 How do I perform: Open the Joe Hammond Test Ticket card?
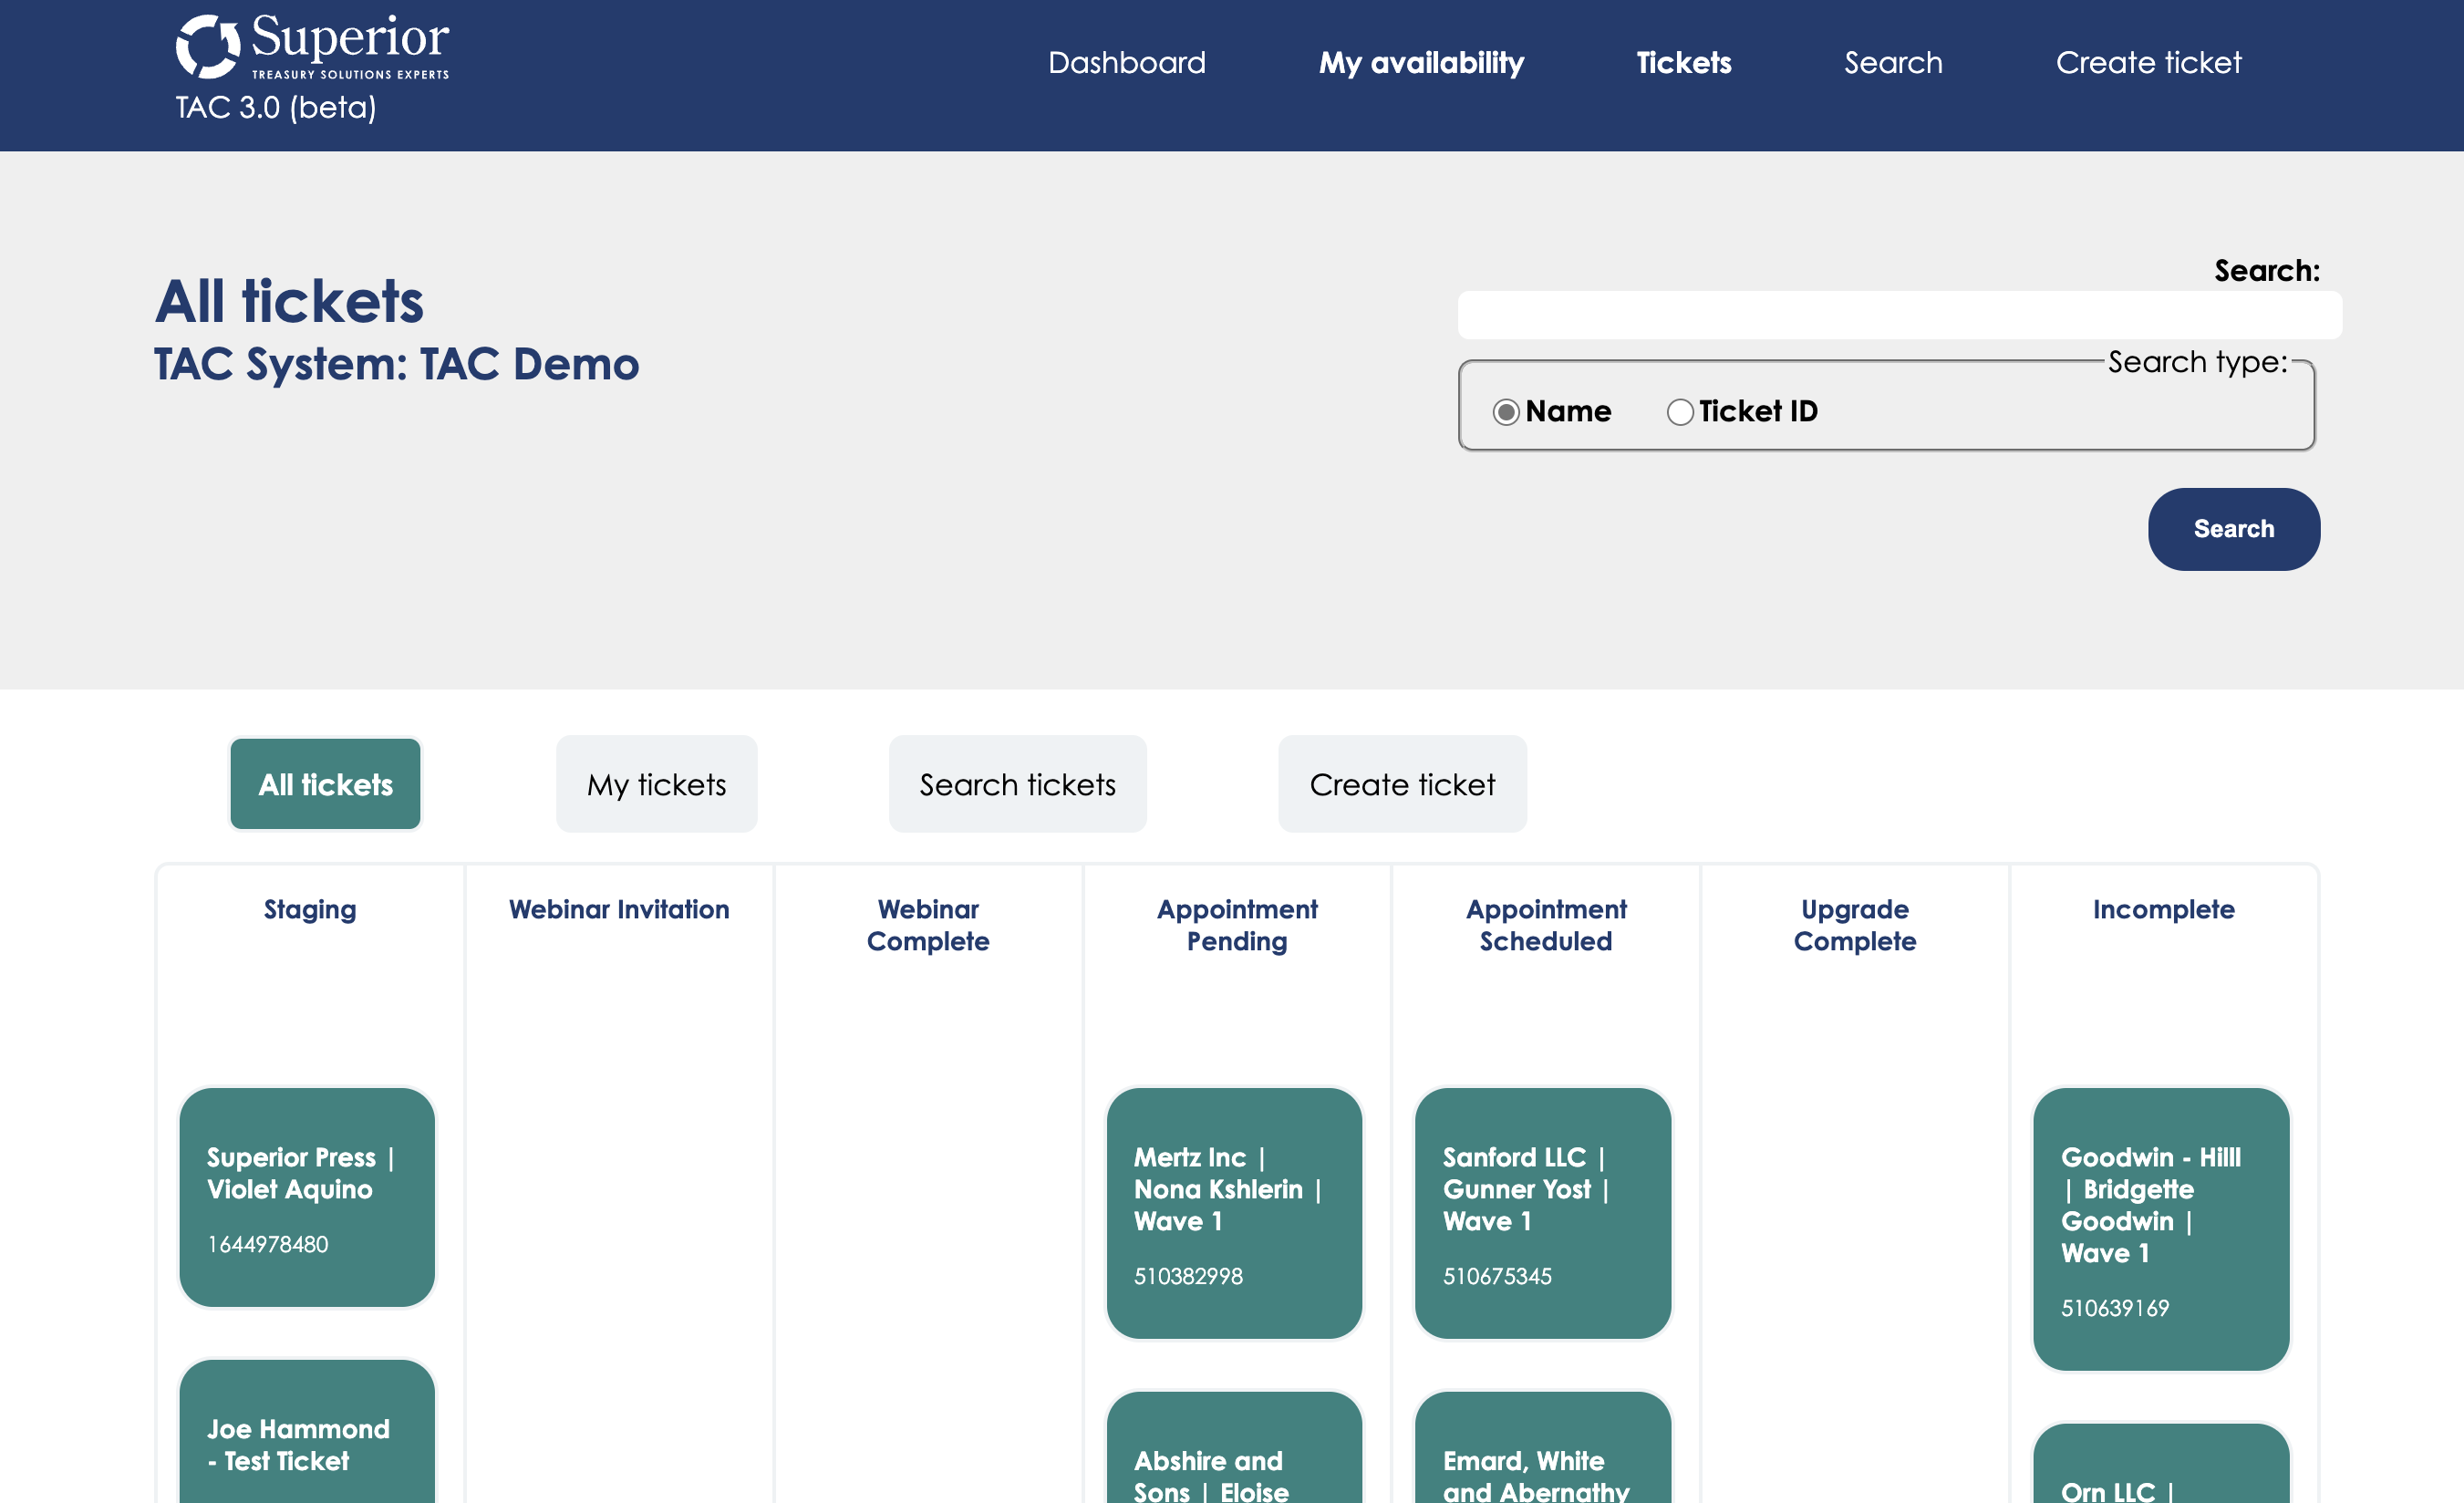pyautogui.click(x=307, y=1432)
